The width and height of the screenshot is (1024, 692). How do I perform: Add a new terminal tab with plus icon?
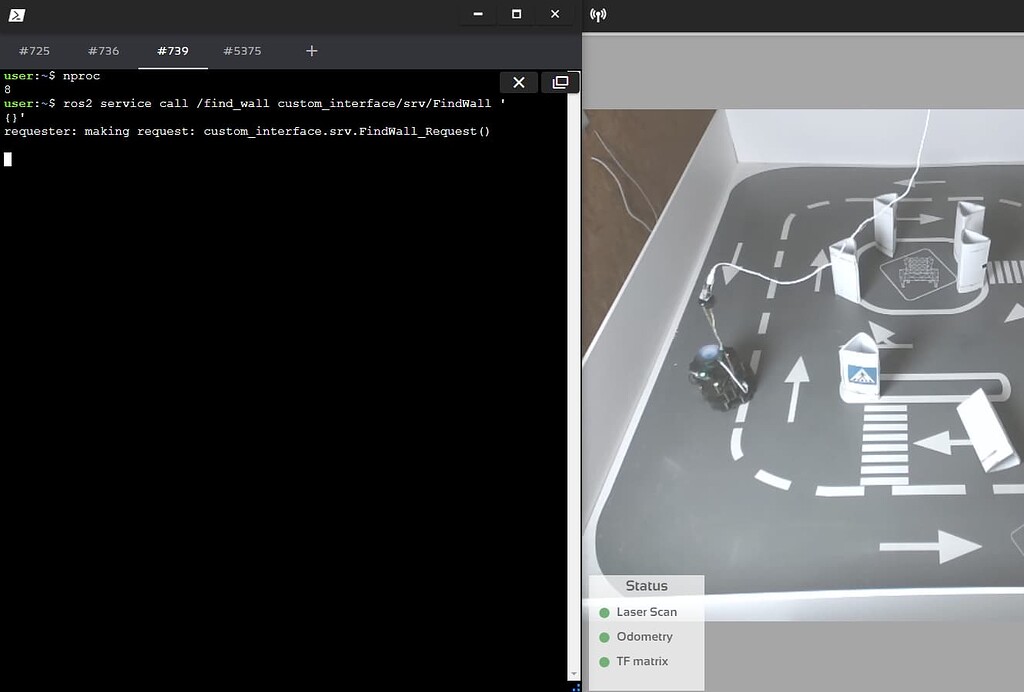(312, 51)
